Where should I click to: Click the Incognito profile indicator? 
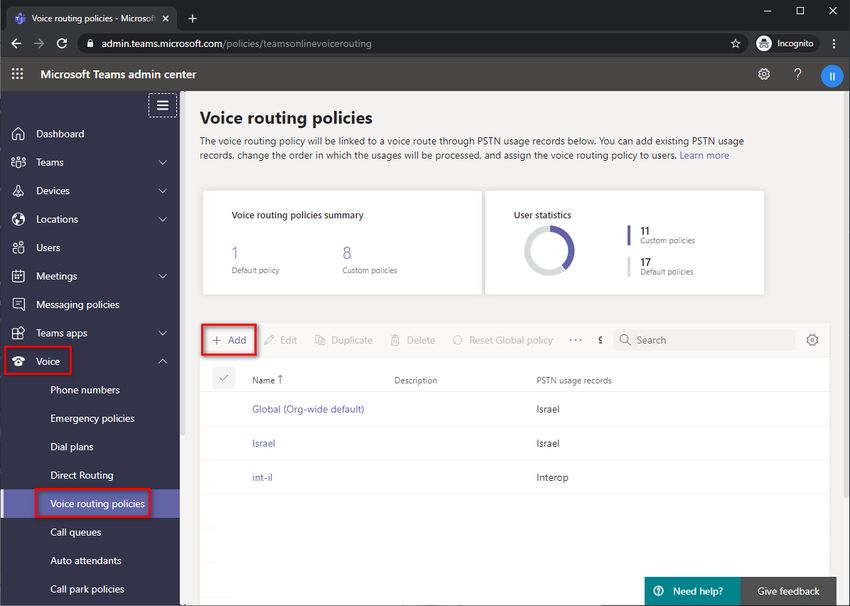coord(785,43)
